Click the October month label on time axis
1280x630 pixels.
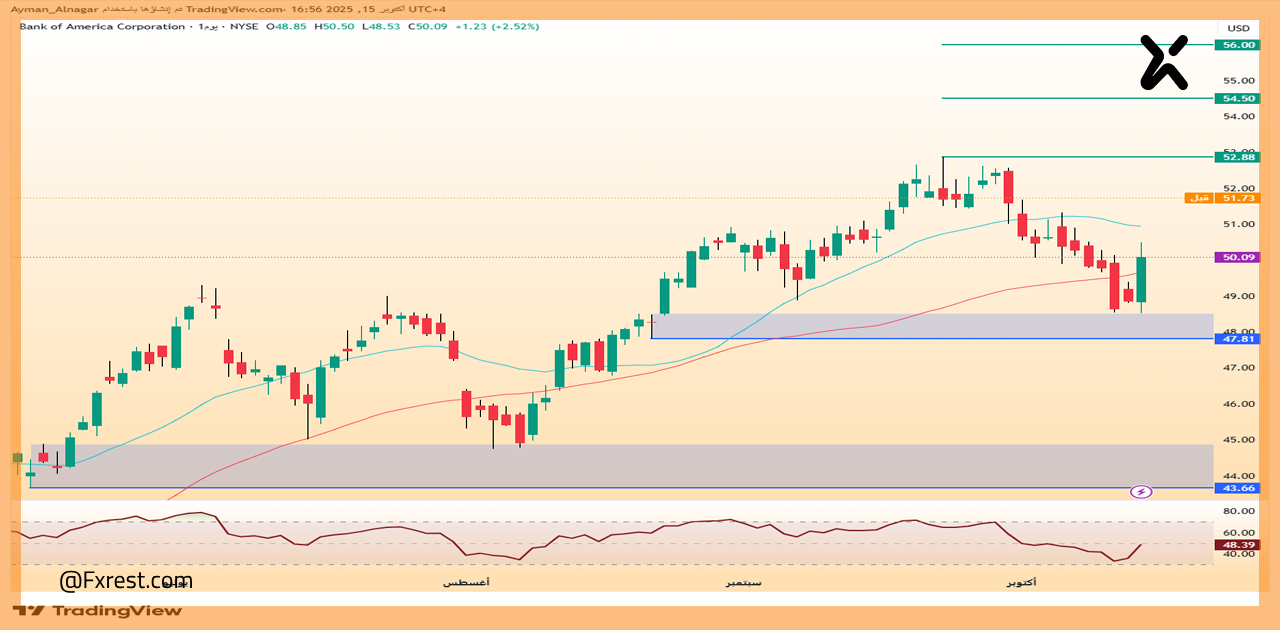1021,582
